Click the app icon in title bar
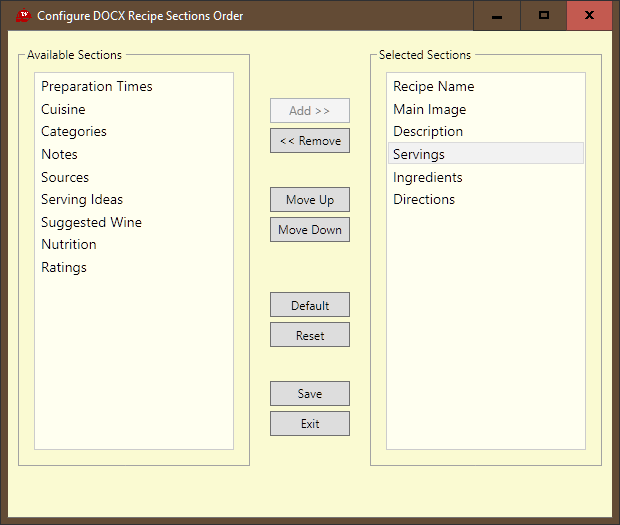The width and height of the screenshot is (620, 525). 24,16
